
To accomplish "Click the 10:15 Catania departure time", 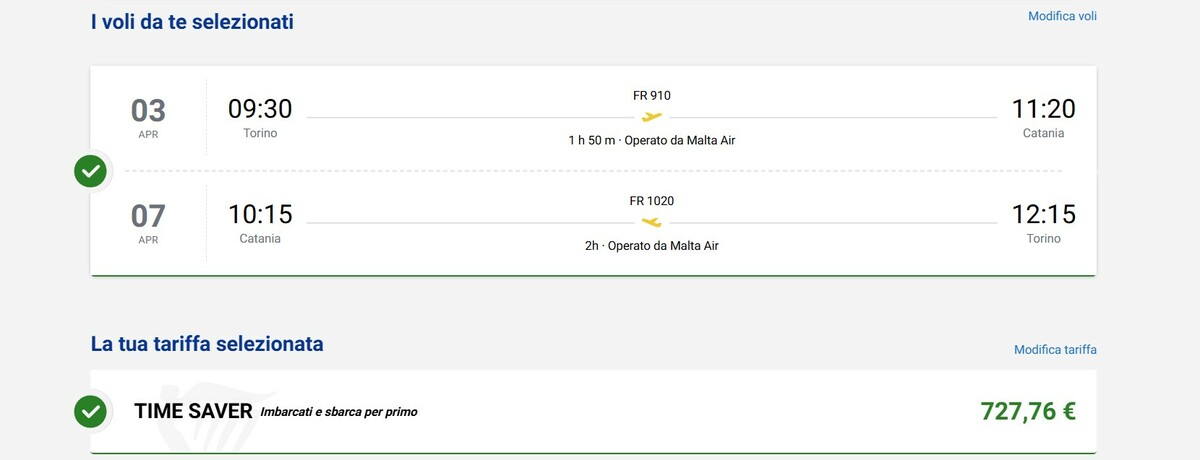I will pyautogui.click(x=260, y=214).
